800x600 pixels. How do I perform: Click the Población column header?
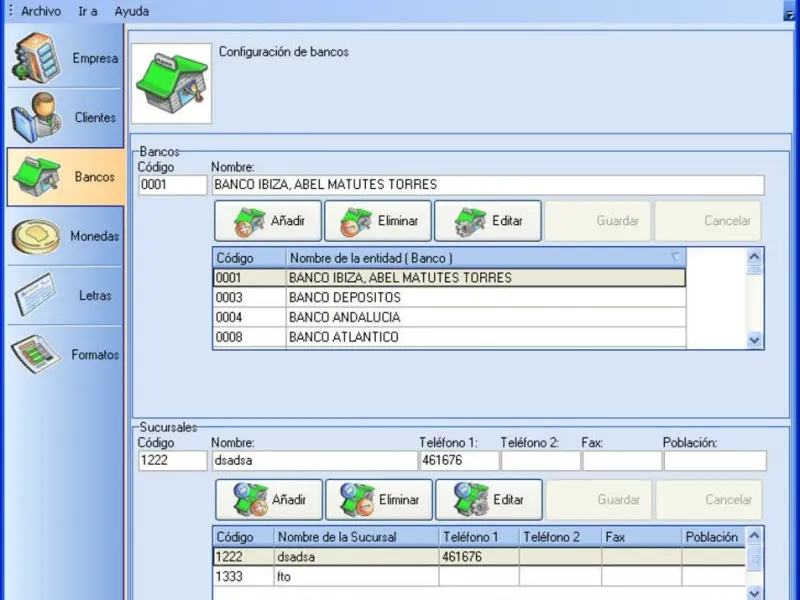pyautogui.click(x=713, y=537)
